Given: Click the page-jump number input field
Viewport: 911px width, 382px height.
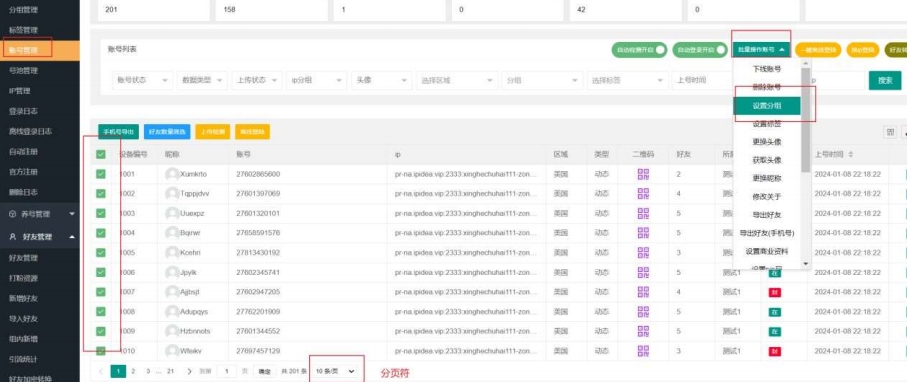Looking at the screenshot, I should click(227, 371).
